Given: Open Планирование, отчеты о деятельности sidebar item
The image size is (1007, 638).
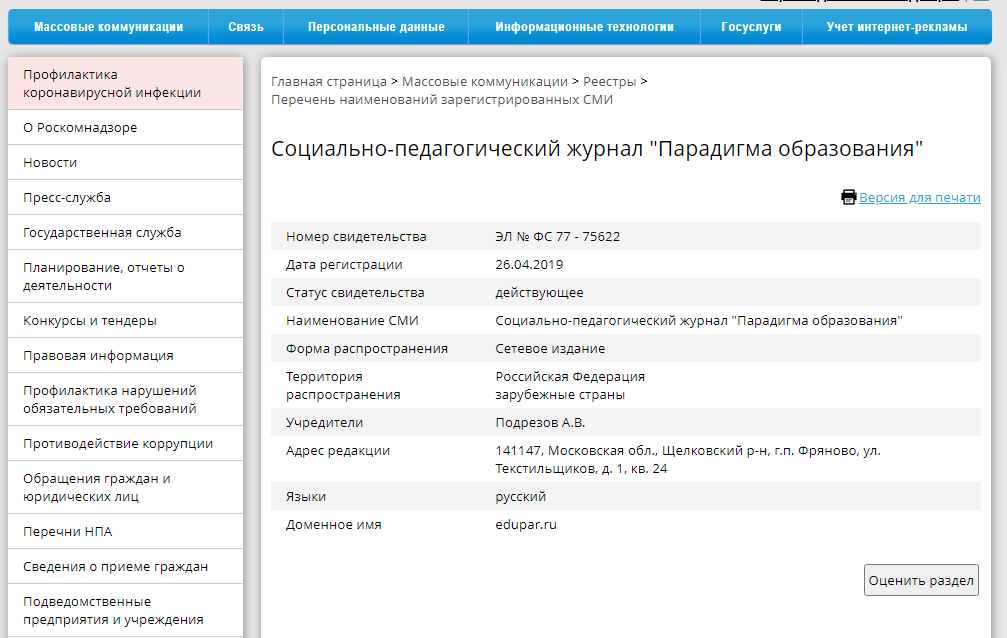Looking at the screenshot, I should point(126,276).
